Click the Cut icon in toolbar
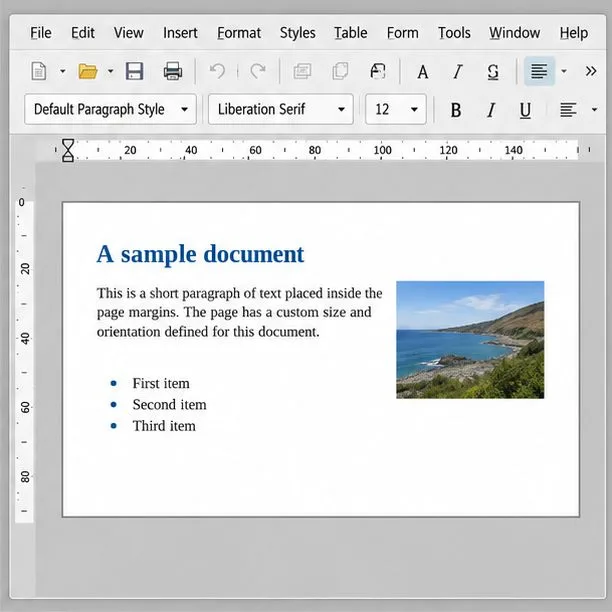612x612 pixels. pyautogui.click(x=302, y=71)
